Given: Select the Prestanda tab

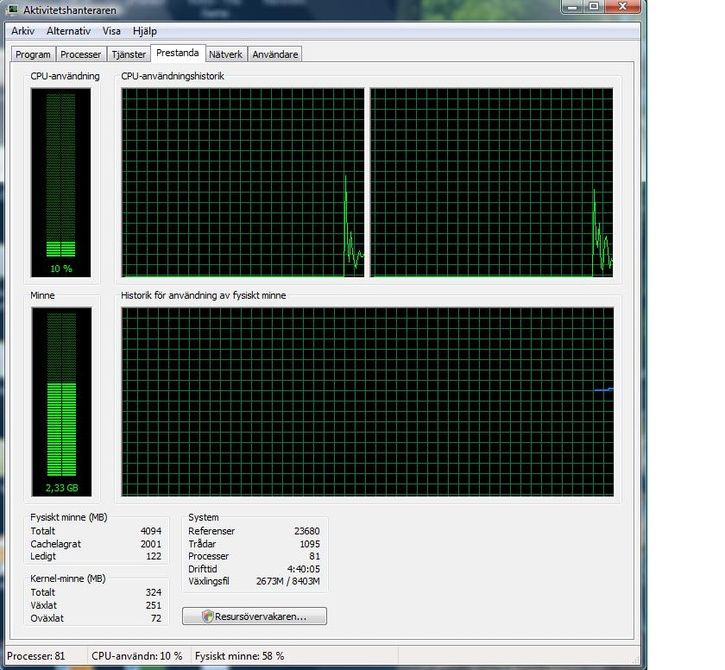Looking at the screenshot, I should point(177,53).
